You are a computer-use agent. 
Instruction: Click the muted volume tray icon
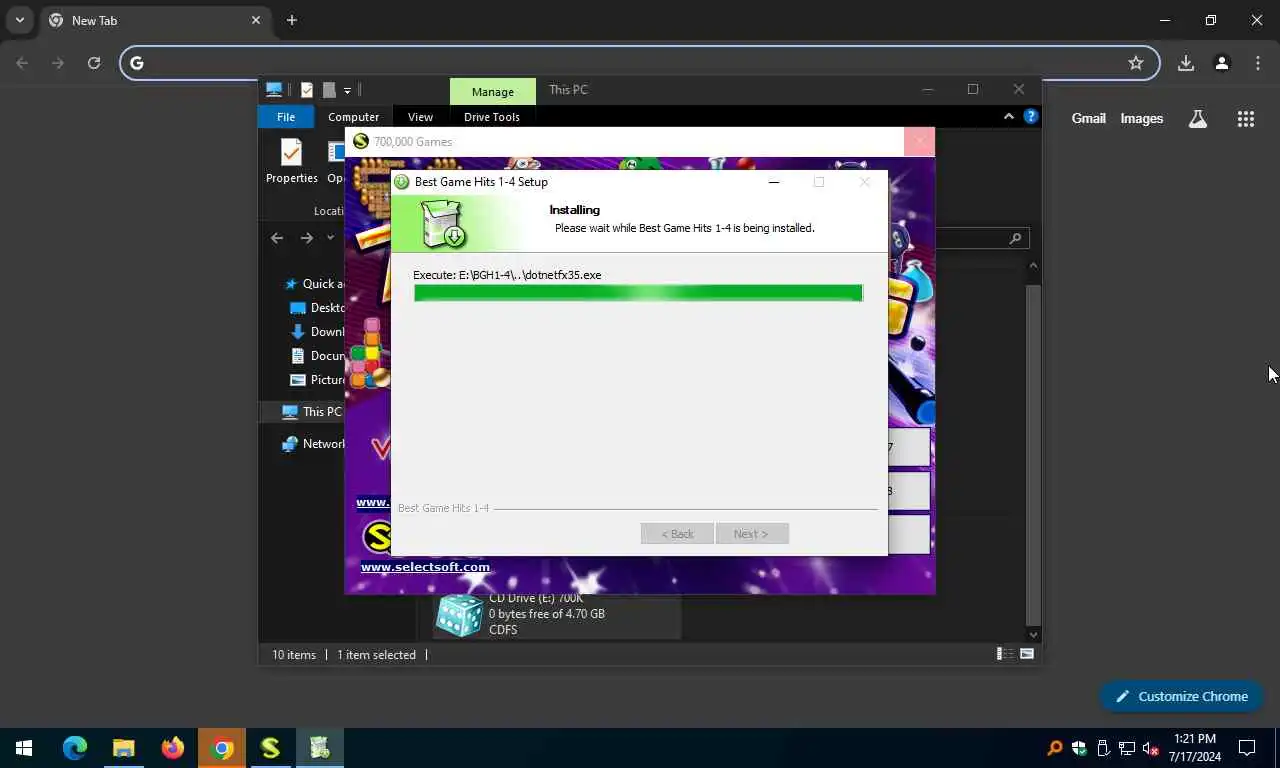[x=1151, y=748]
